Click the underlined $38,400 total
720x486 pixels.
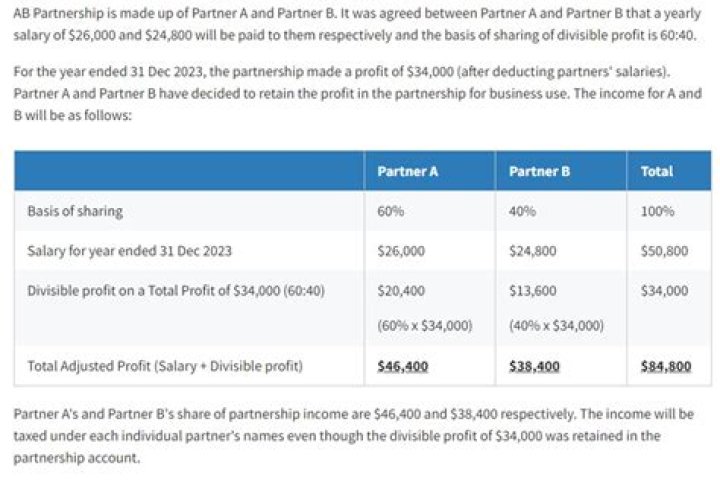534,367
